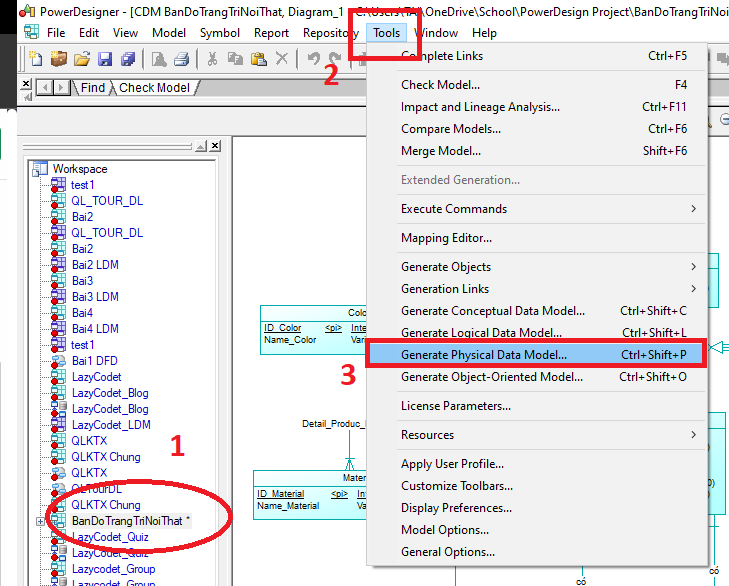Open the Model menu
This screenshot has height=586, width=729.
(169, 33)
